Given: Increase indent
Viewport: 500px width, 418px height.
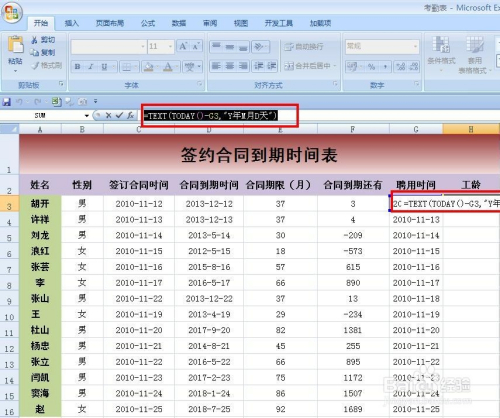Looking at the screenshot, I should tap(271, 66).
